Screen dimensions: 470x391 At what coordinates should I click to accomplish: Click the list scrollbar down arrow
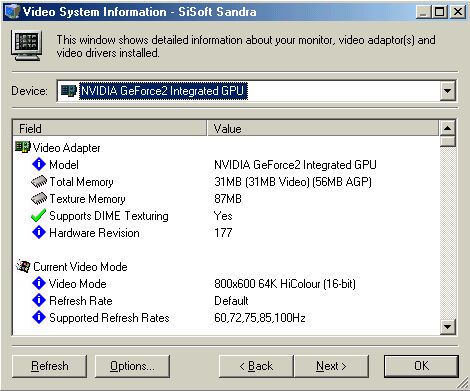tap(447, 327)
